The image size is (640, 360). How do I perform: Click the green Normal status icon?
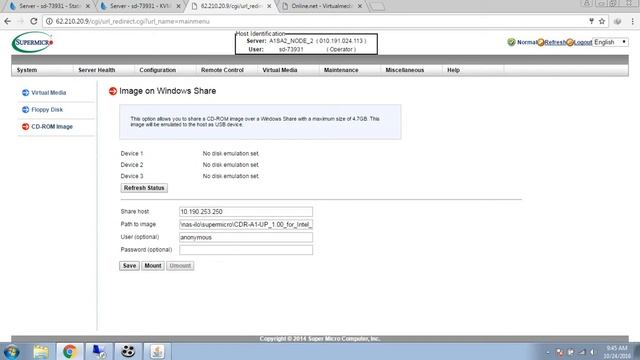coord(511,42)
